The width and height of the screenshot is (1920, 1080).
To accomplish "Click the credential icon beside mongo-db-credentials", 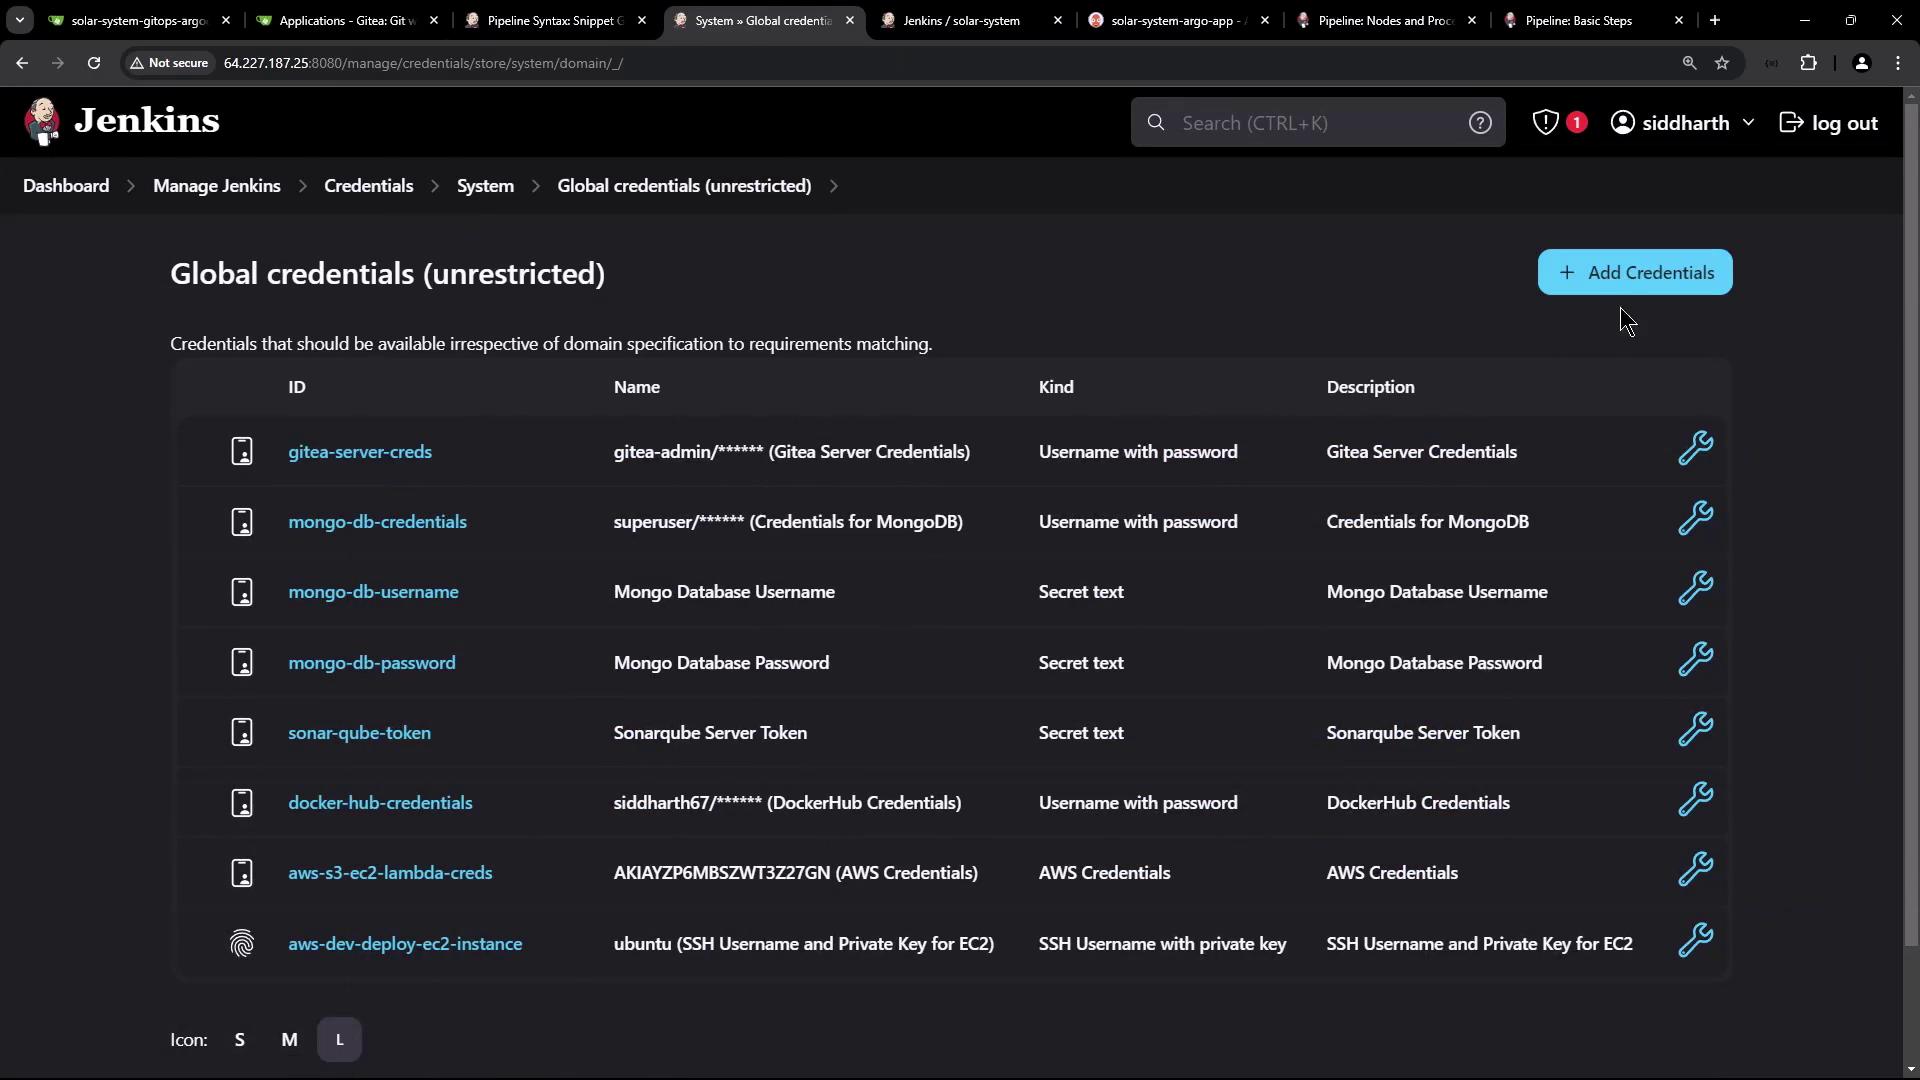I will [x=242, y=521].
